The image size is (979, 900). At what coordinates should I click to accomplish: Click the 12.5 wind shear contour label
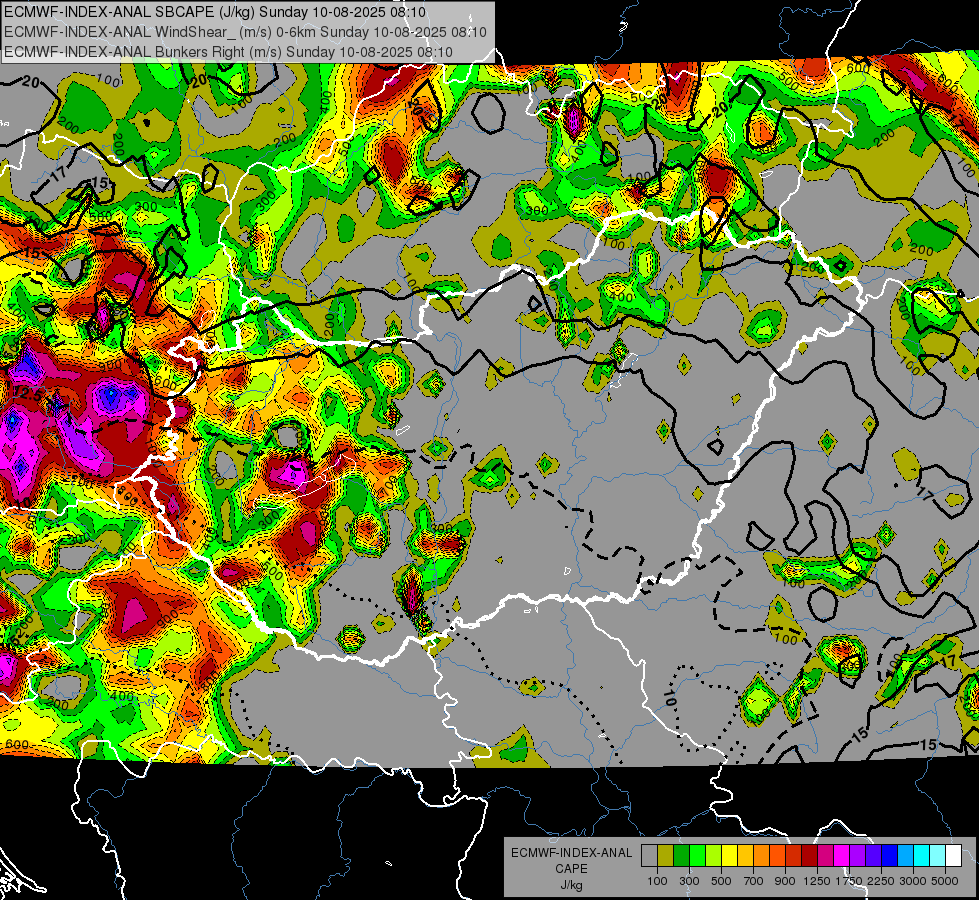[26, 395]
